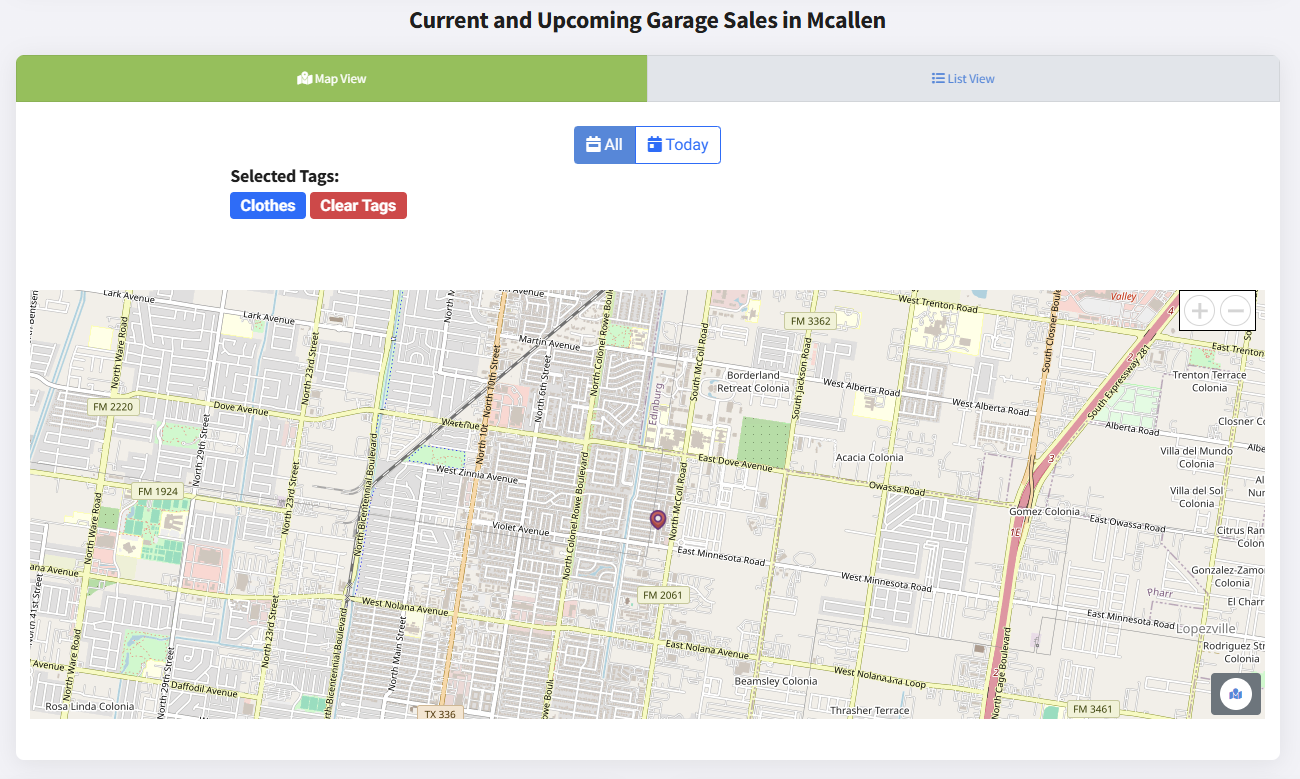Switch to Map View
This screenshot has height=779, width=1300.
click(x=331, y=78)
